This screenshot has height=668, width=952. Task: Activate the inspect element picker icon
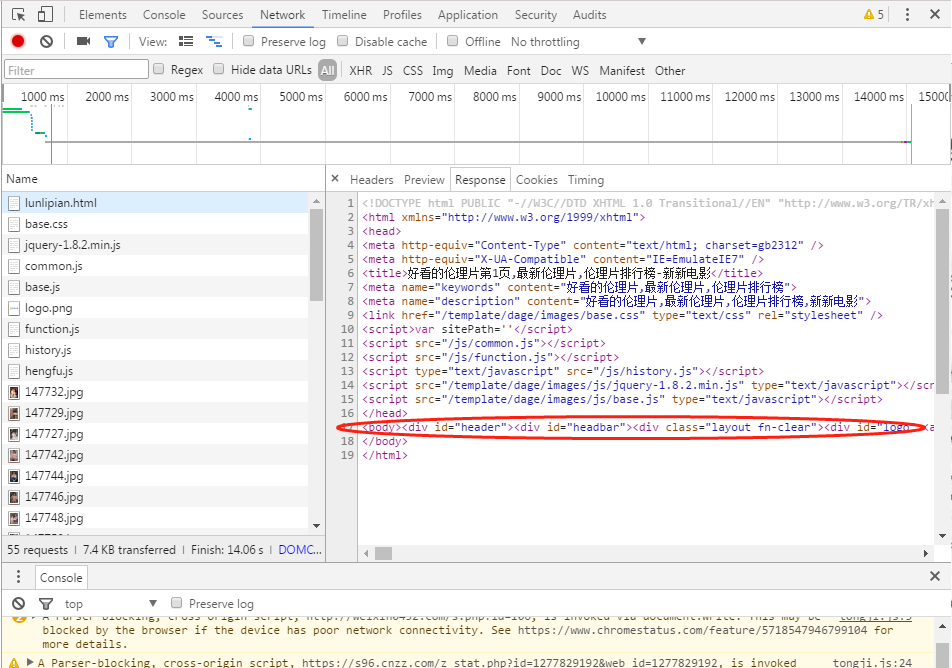point(18,15)
